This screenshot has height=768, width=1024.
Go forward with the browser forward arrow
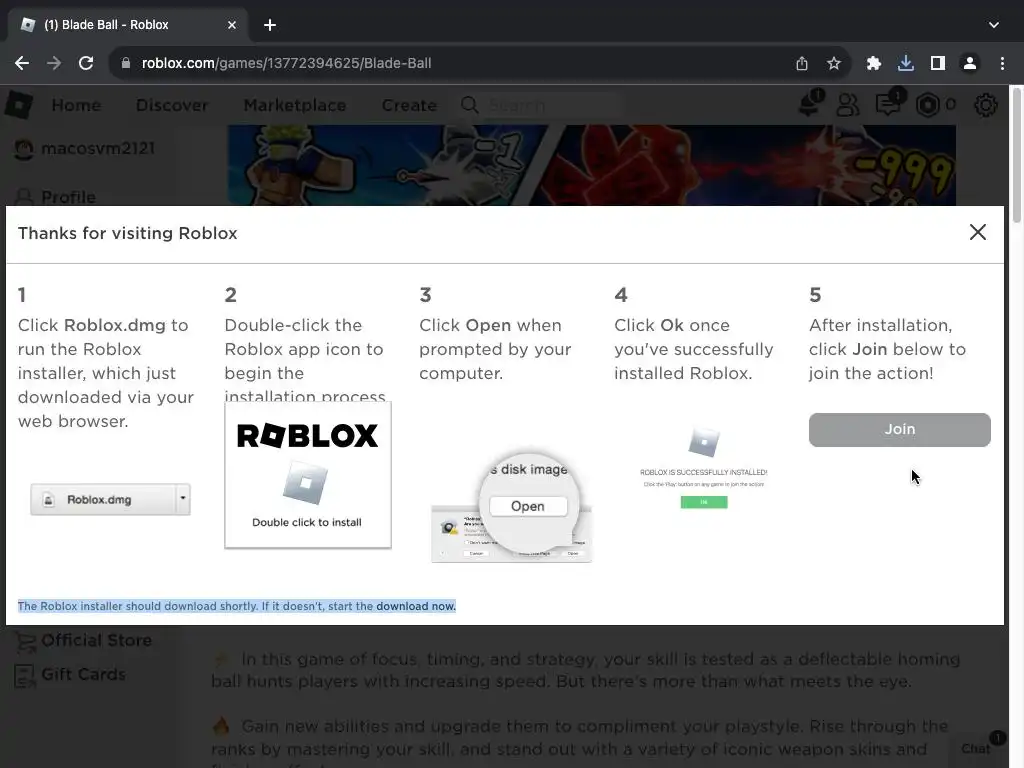click(x=54, y=63)
